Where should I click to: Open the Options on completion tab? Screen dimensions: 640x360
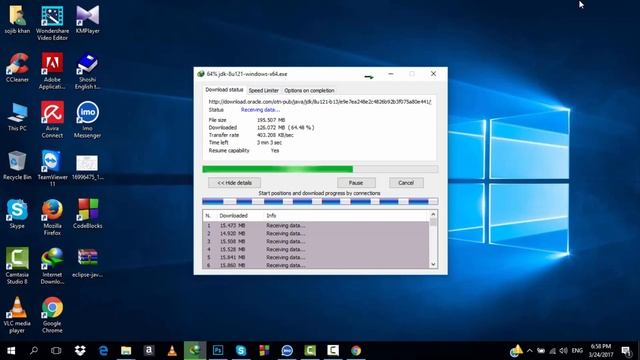coord(309,90)
